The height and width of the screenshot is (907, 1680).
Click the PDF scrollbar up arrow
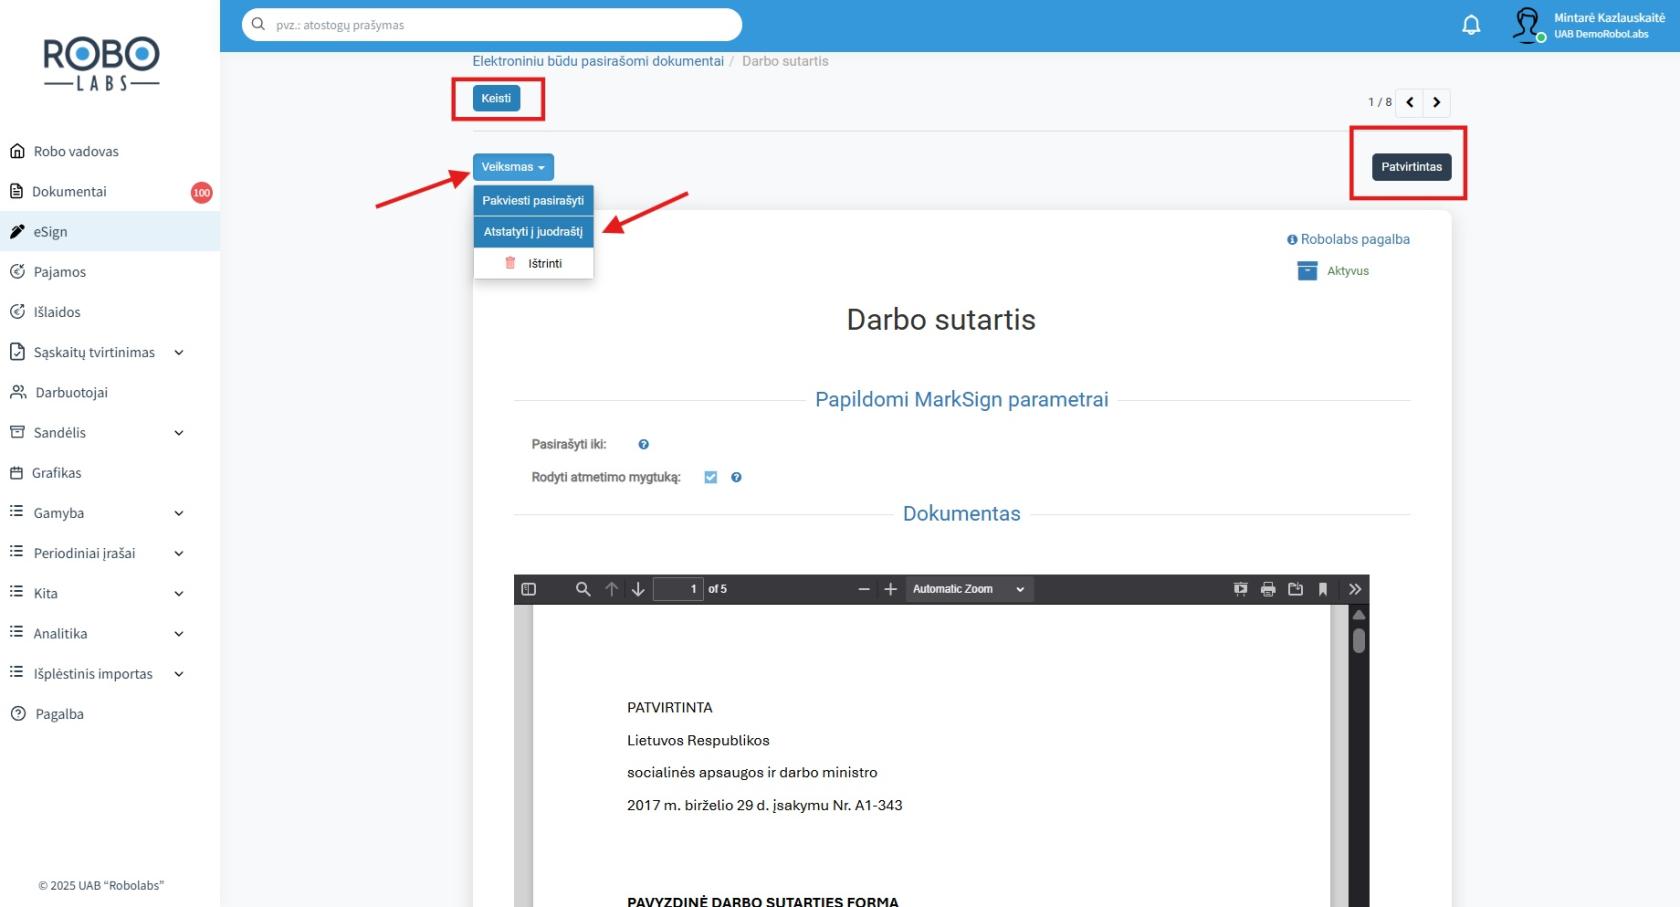(x=1359, y=614)
